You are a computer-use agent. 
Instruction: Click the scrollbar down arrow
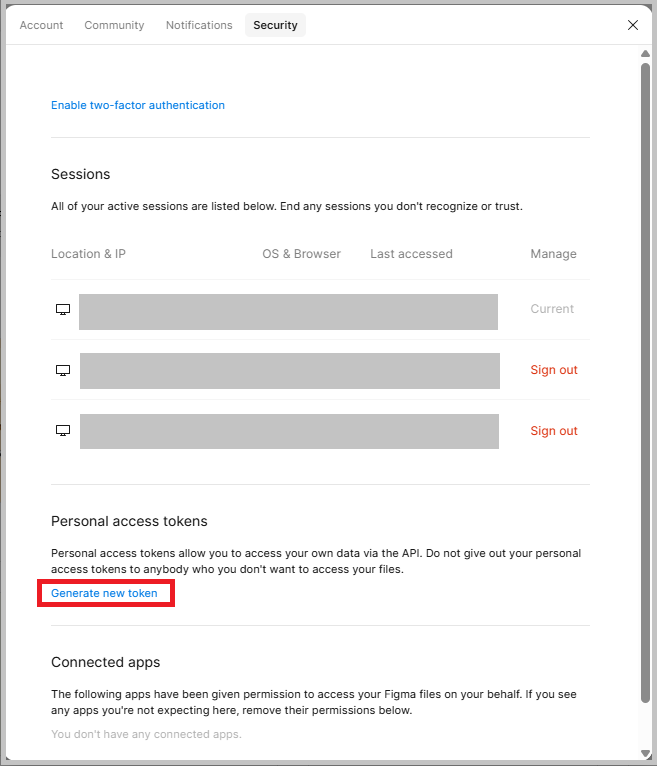[x=645, y=754]
